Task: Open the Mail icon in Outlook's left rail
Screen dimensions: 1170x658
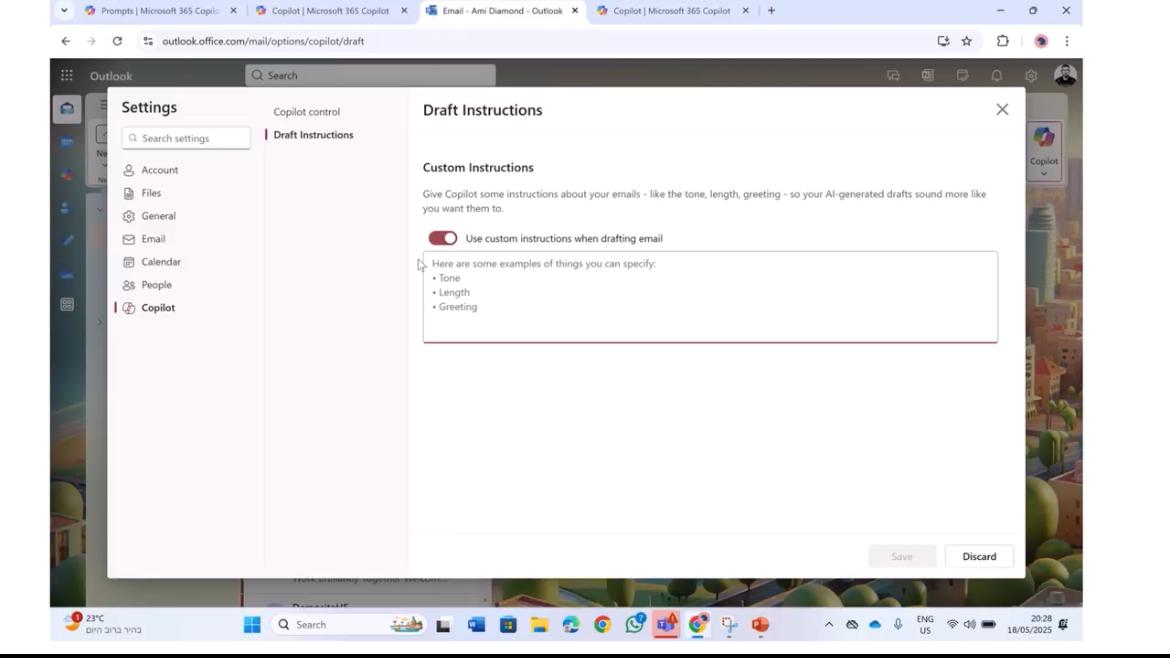Action: [67, 109]
